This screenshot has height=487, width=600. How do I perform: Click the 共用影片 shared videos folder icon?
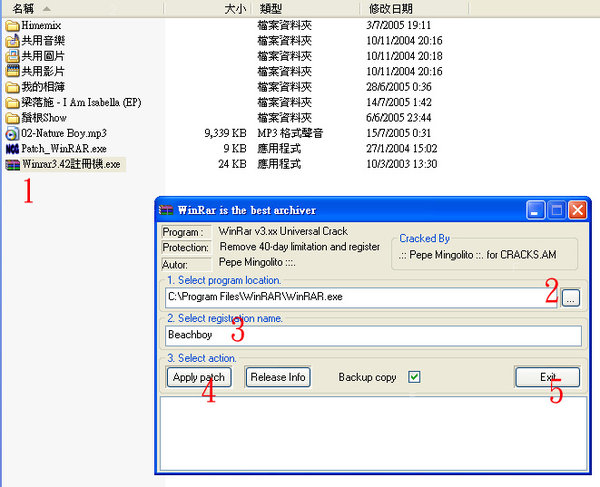coord(12,71)
